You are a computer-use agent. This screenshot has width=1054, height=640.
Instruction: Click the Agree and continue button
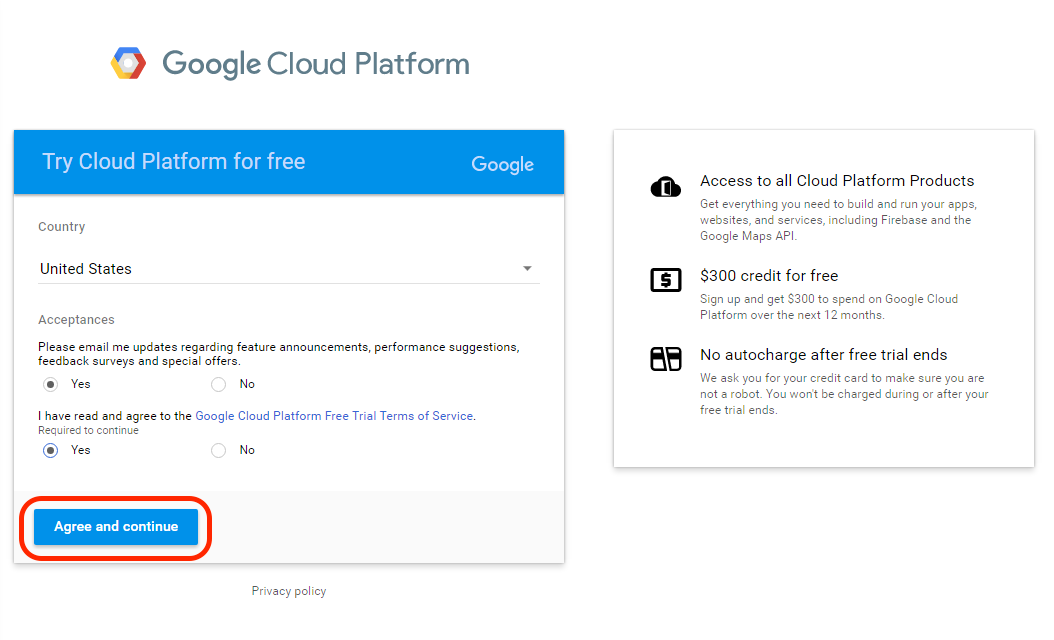click(x=116, y=526)
